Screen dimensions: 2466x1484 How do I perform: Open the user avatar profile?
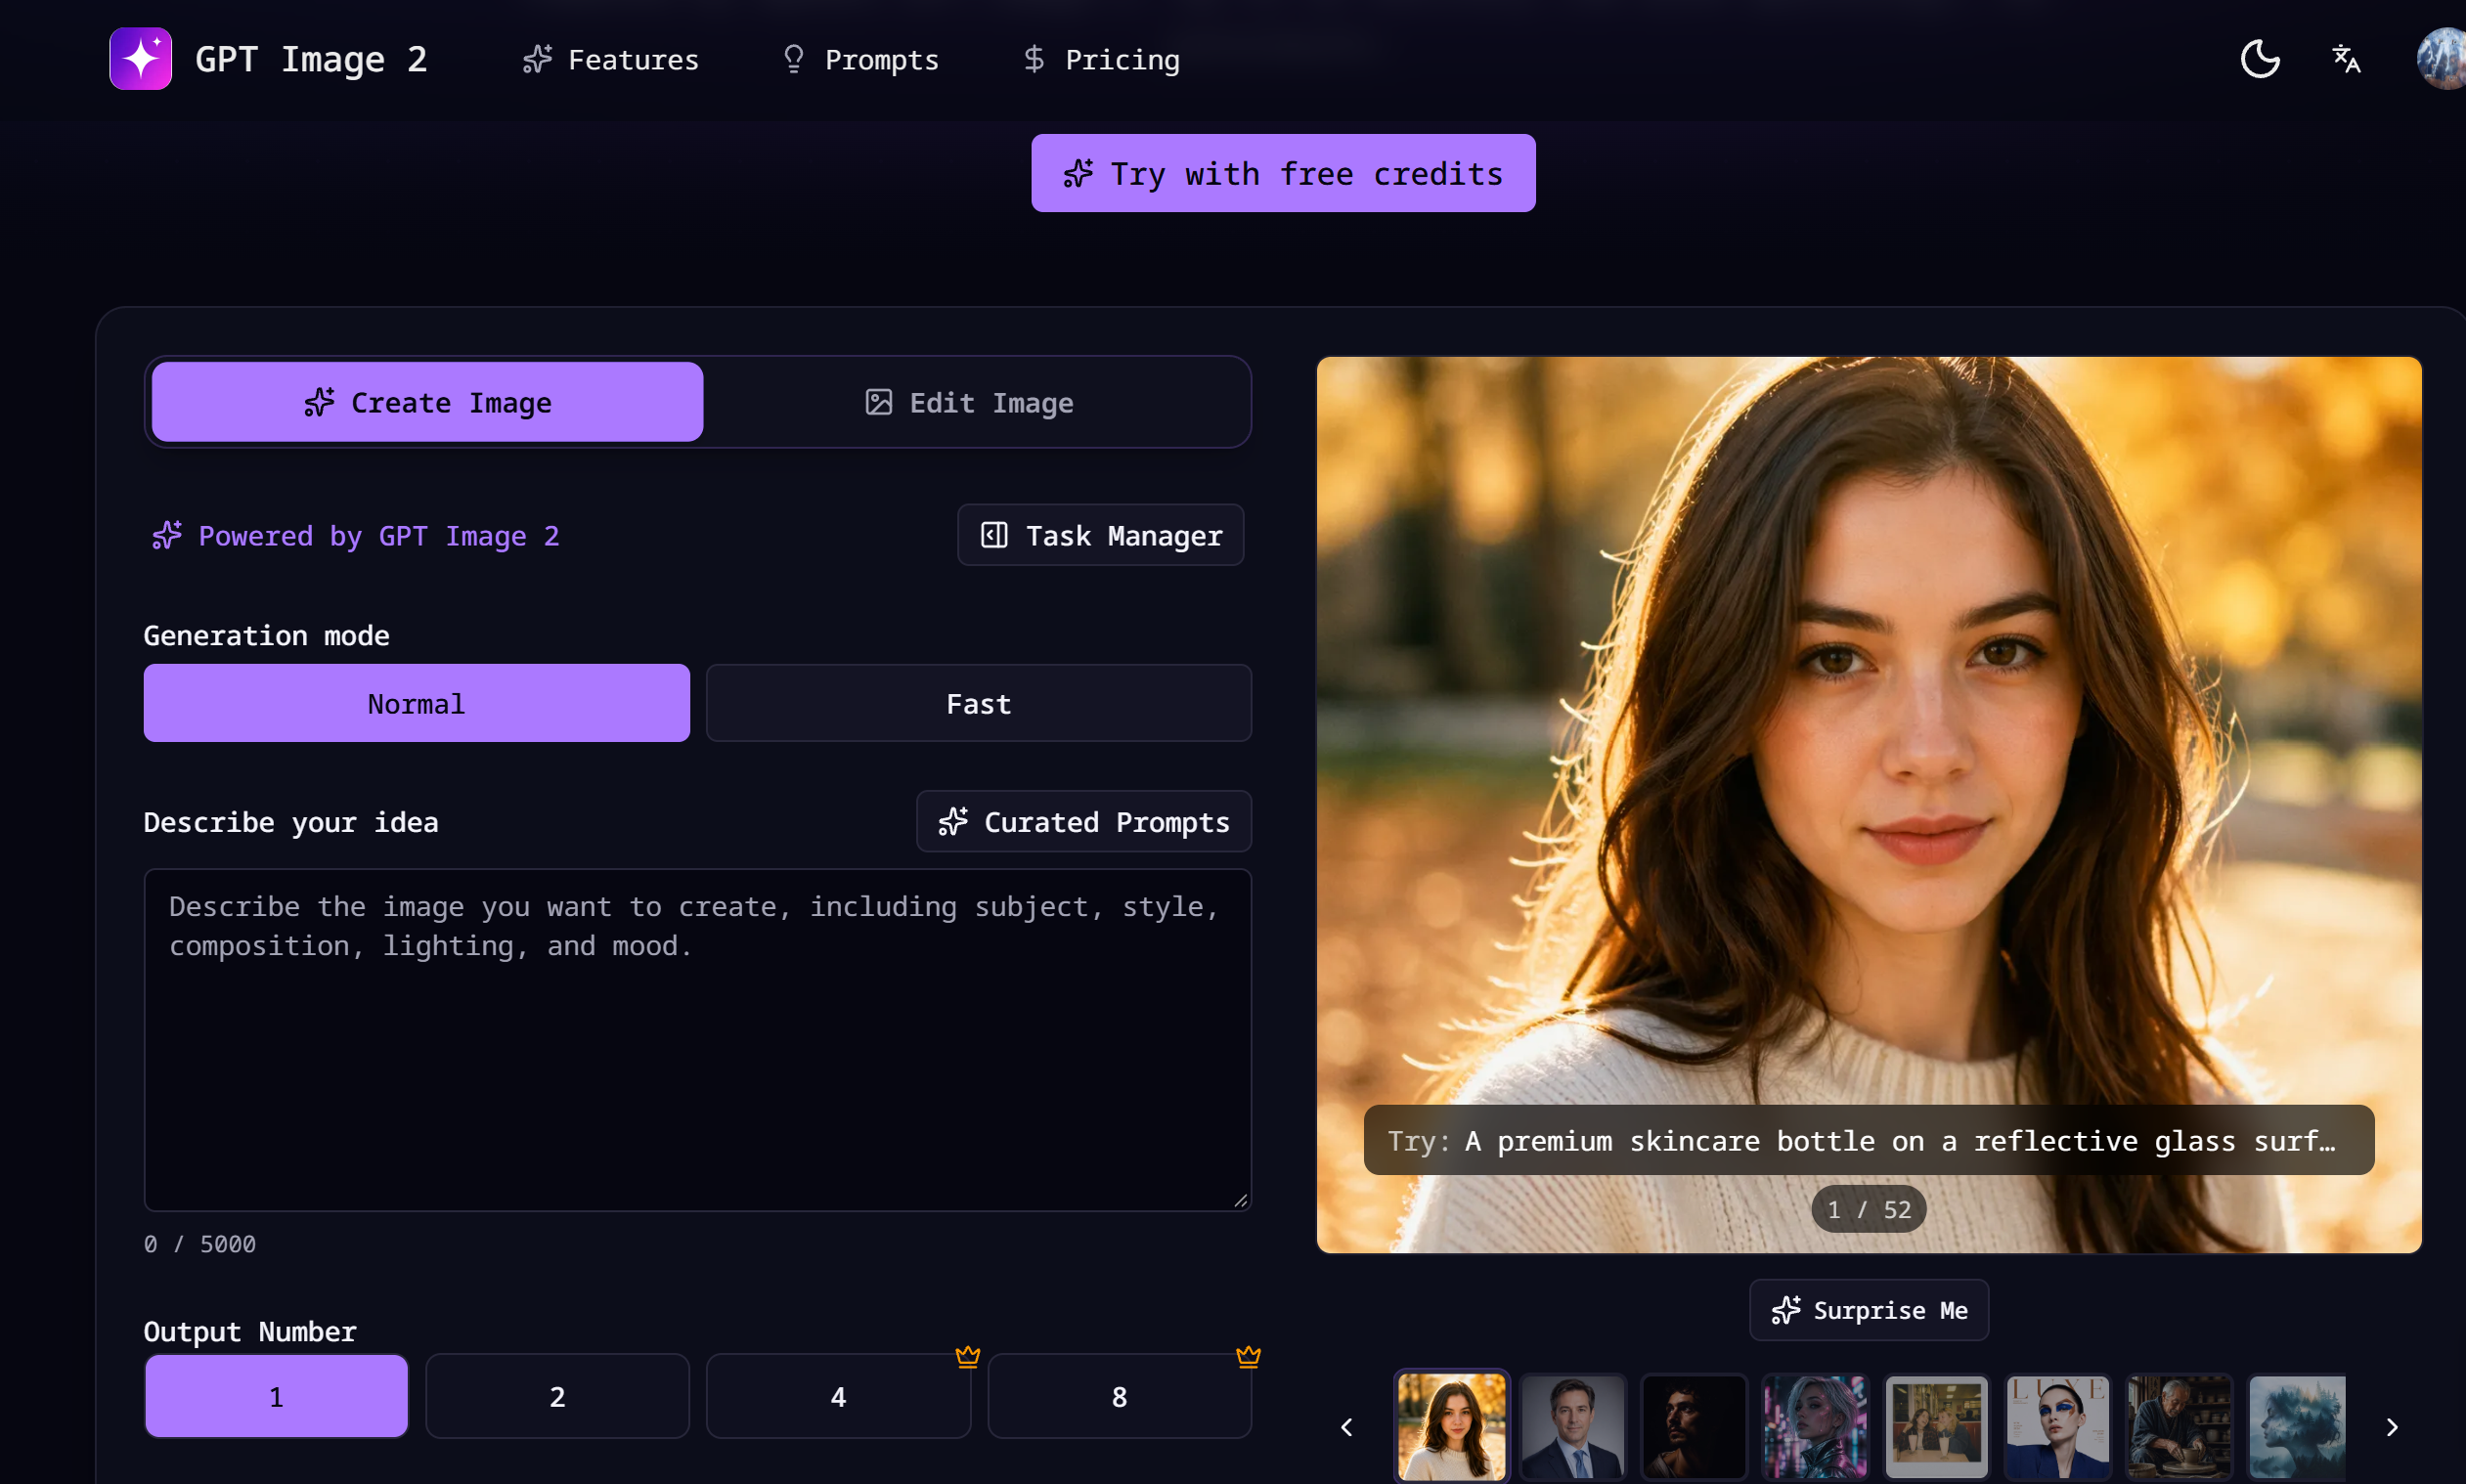[x=2441, y=59]
